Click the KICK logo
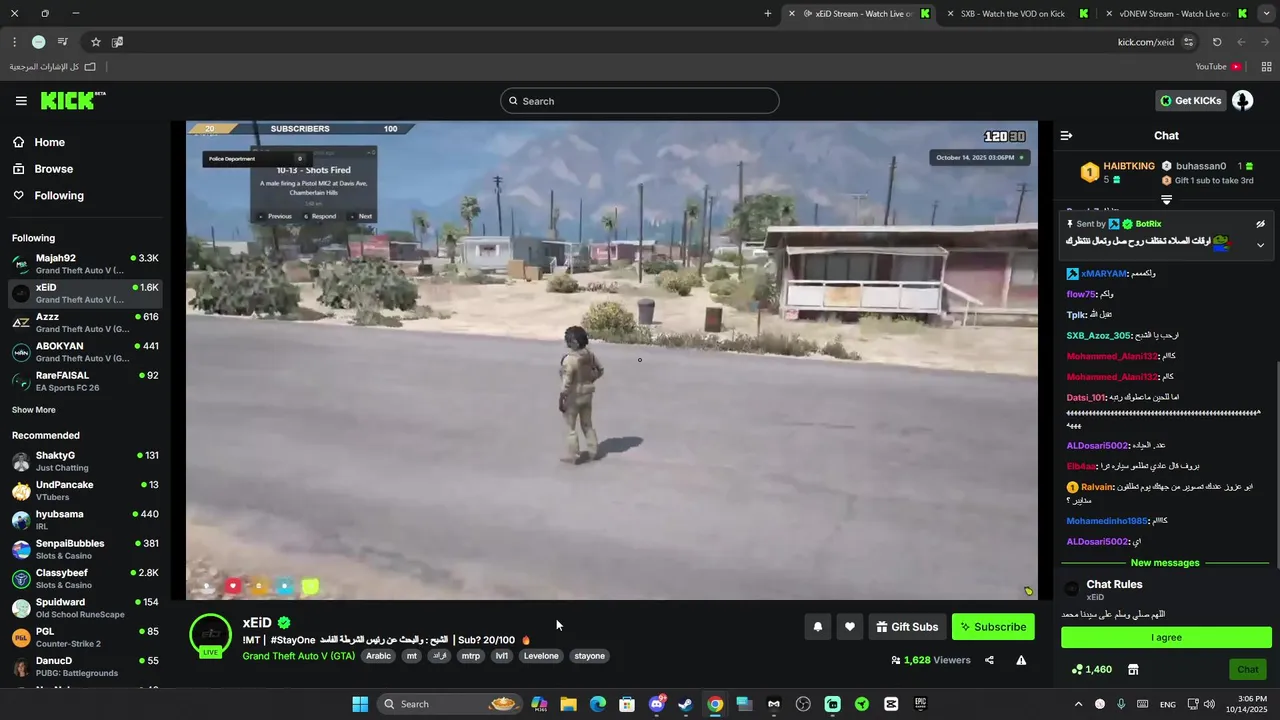The width and height of the screenshot is (1280, 720). 72,100
